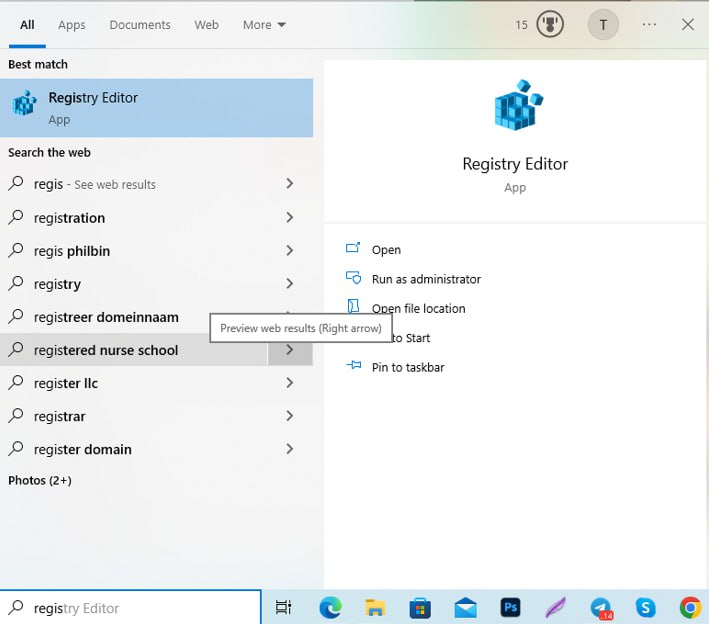Image resolution: width=709 pixels, height=624 pixels.
Task: Open Microsoft Store from the taskbar
Action: pyautogui.click(x=420, y=608)
